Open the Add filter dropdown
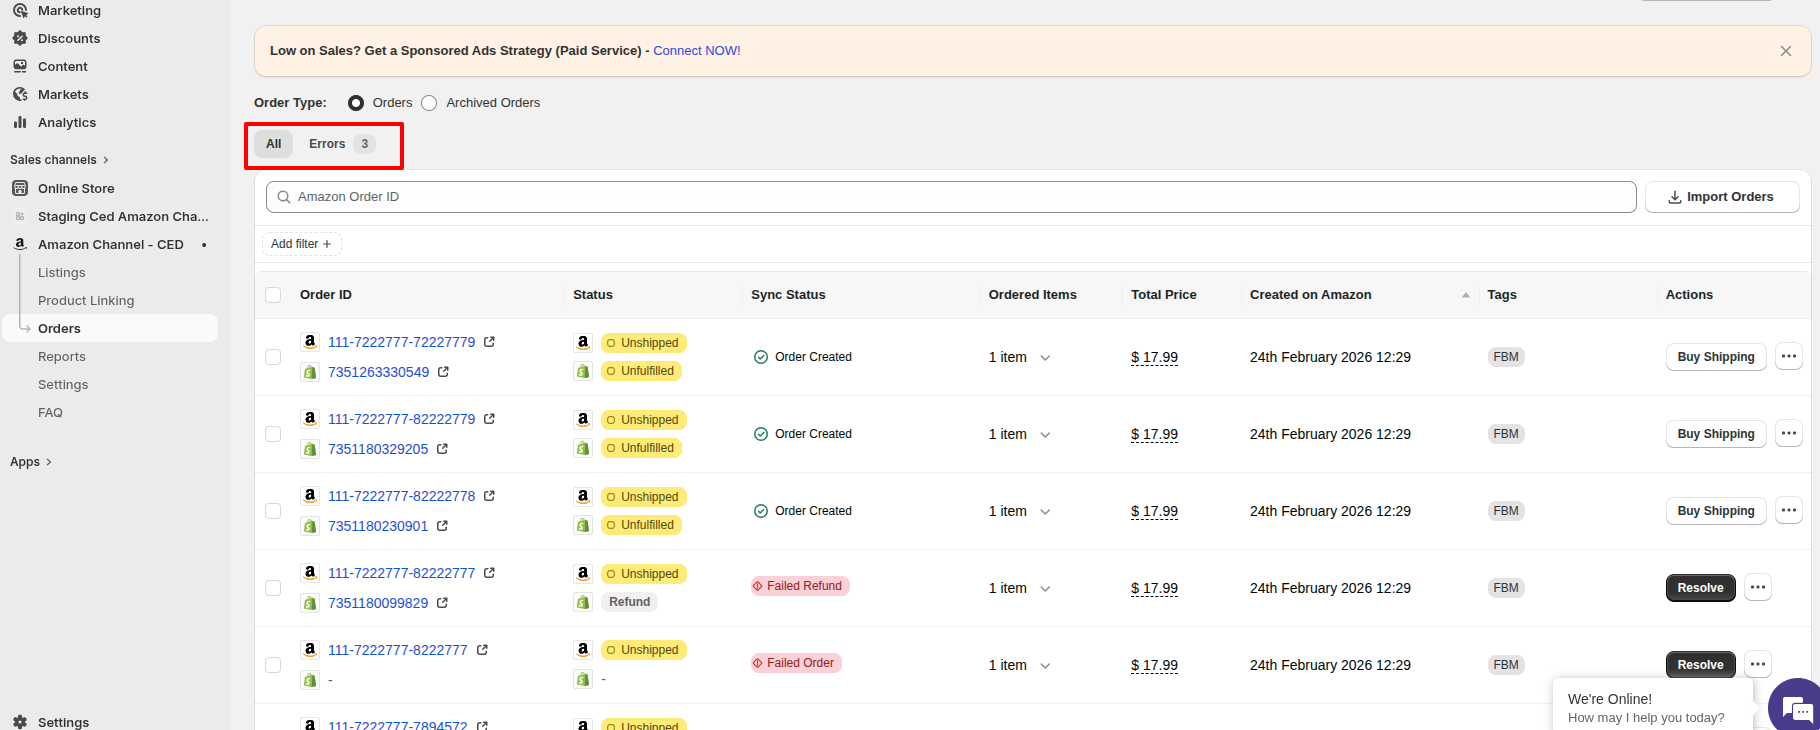The image size is (1820, 730). pos(301,244)
